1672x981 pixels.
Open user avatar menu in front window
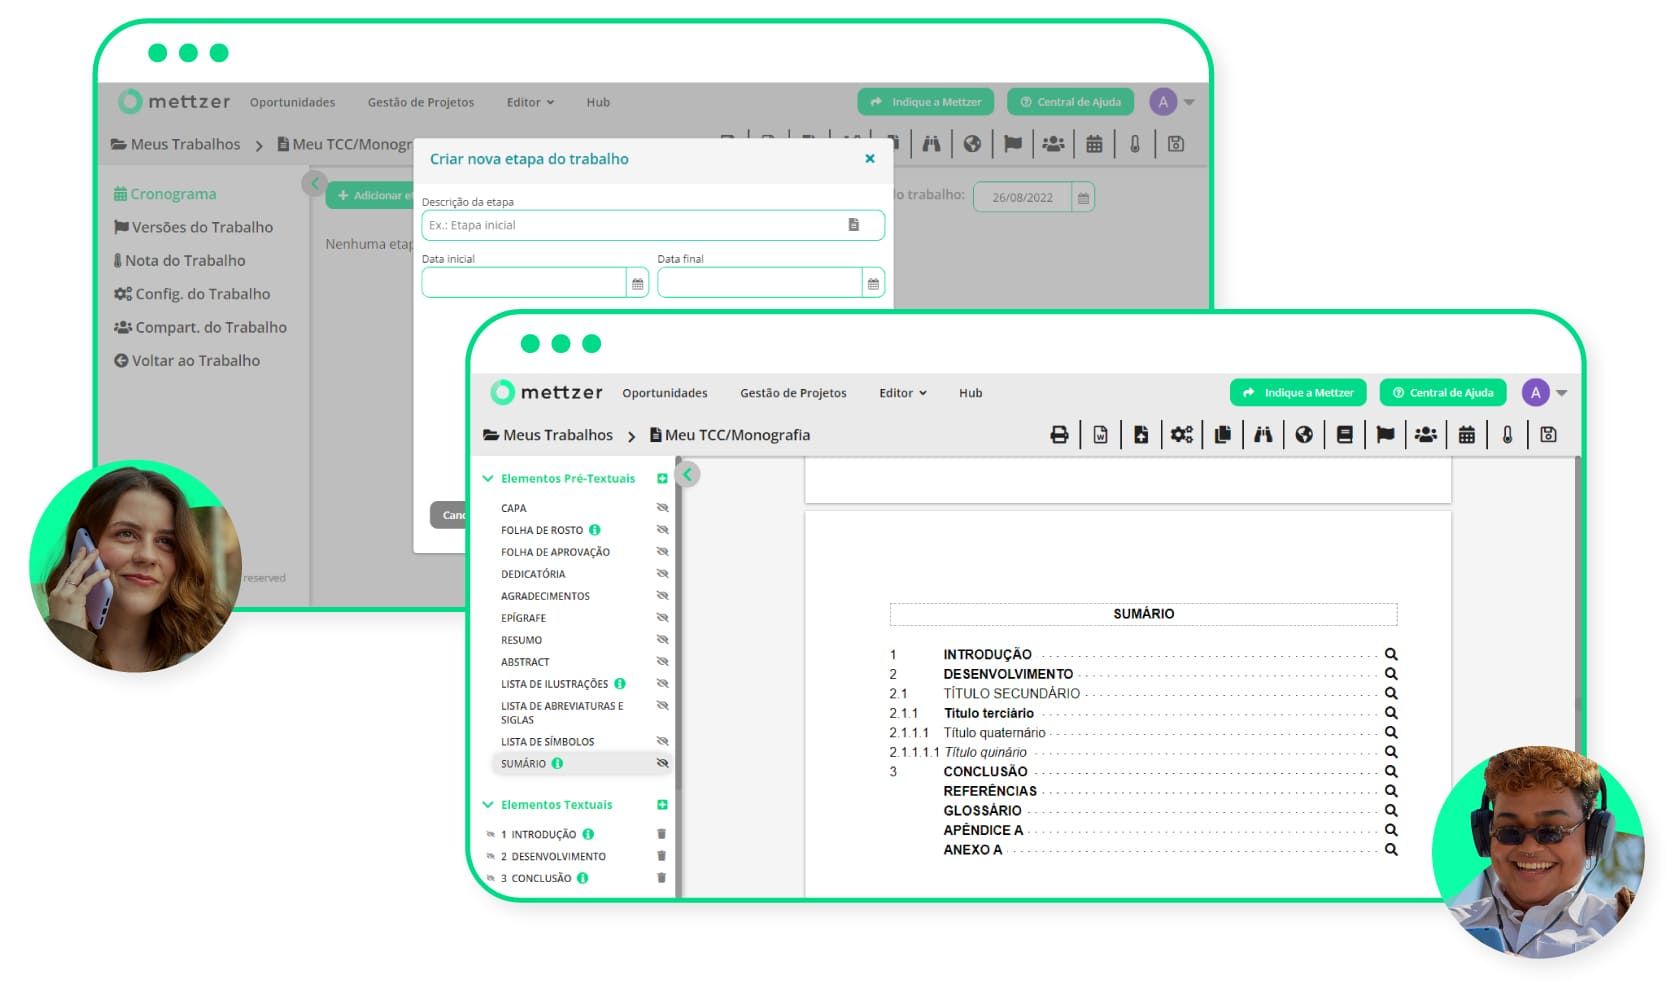tap(1544, 393)
